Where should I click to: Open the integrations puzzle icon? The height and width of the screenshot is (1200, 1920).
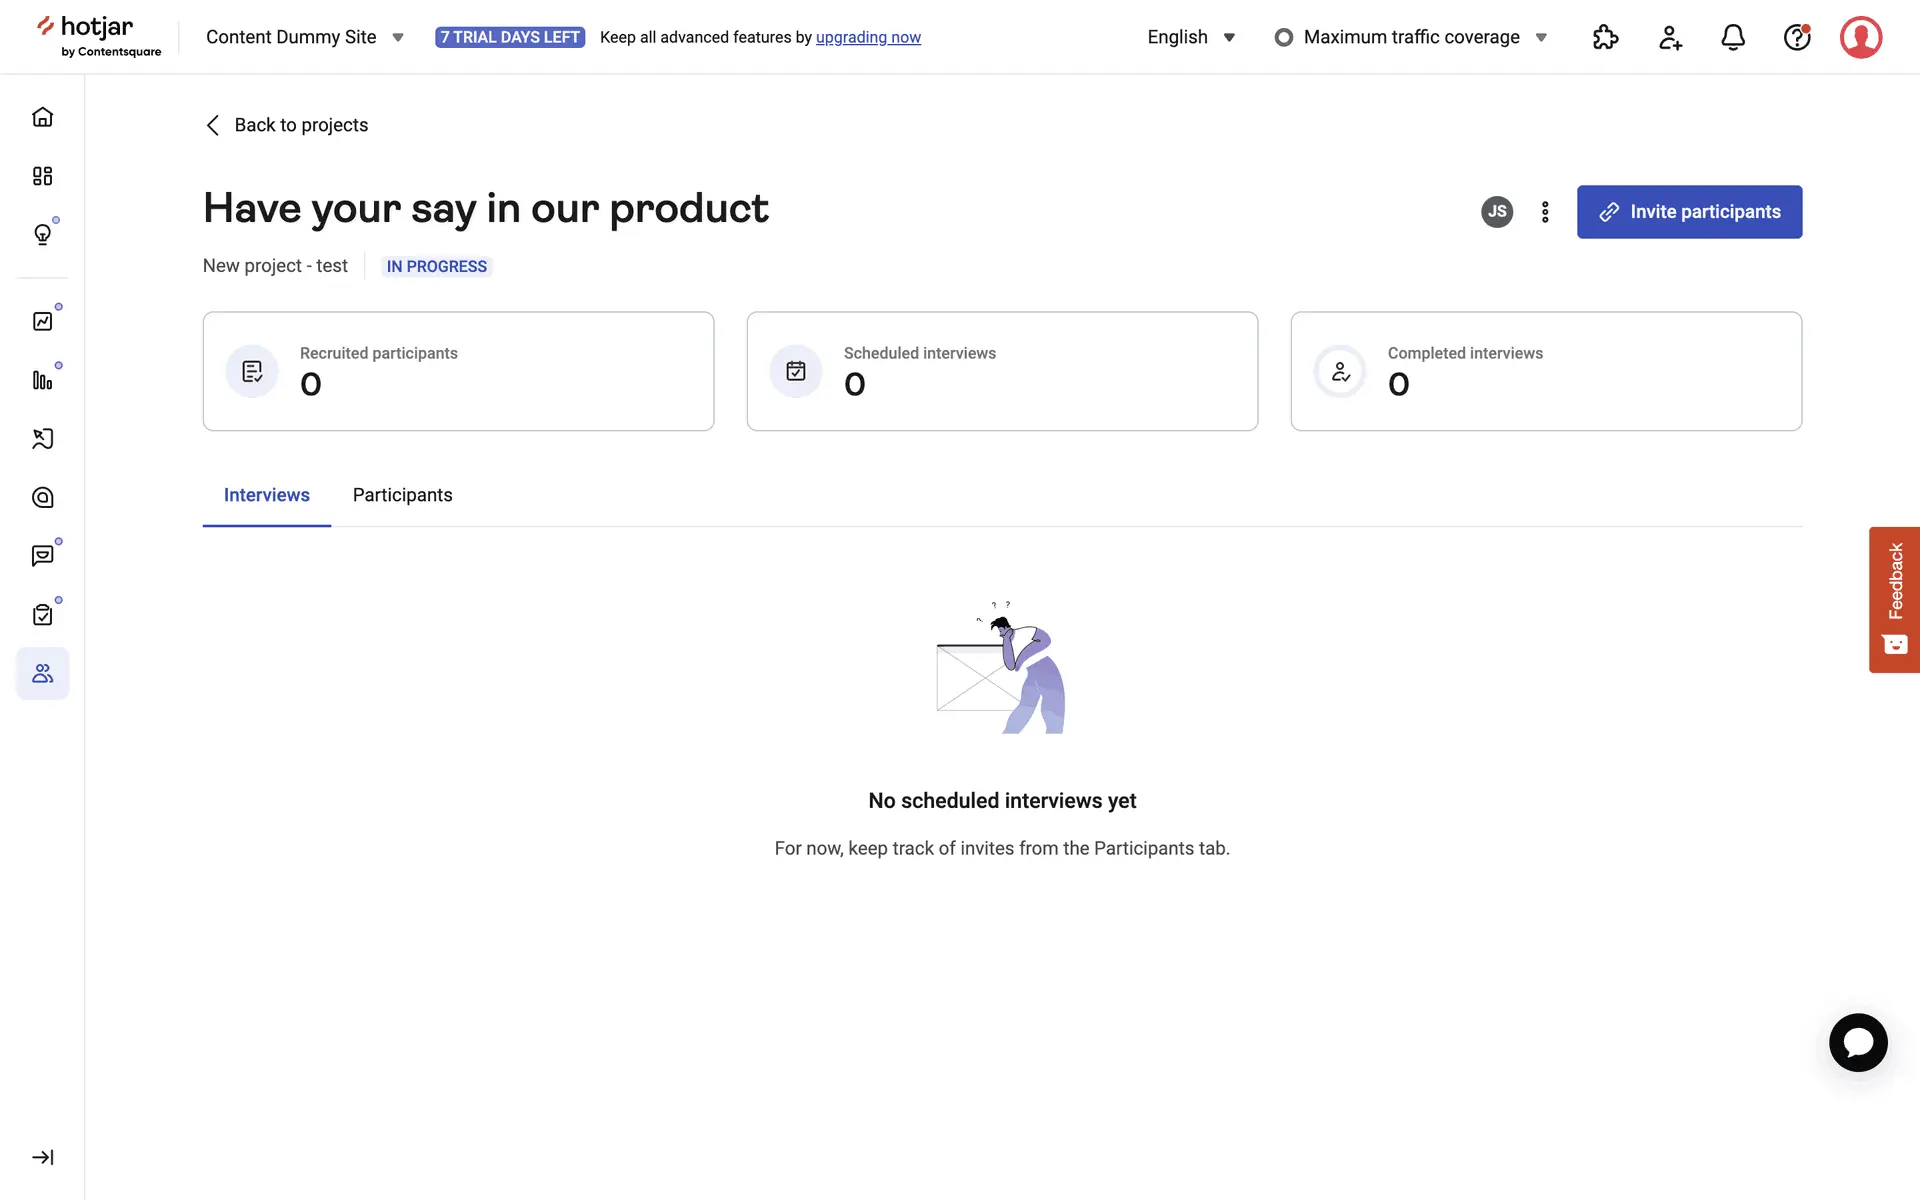coord(1605,38)
